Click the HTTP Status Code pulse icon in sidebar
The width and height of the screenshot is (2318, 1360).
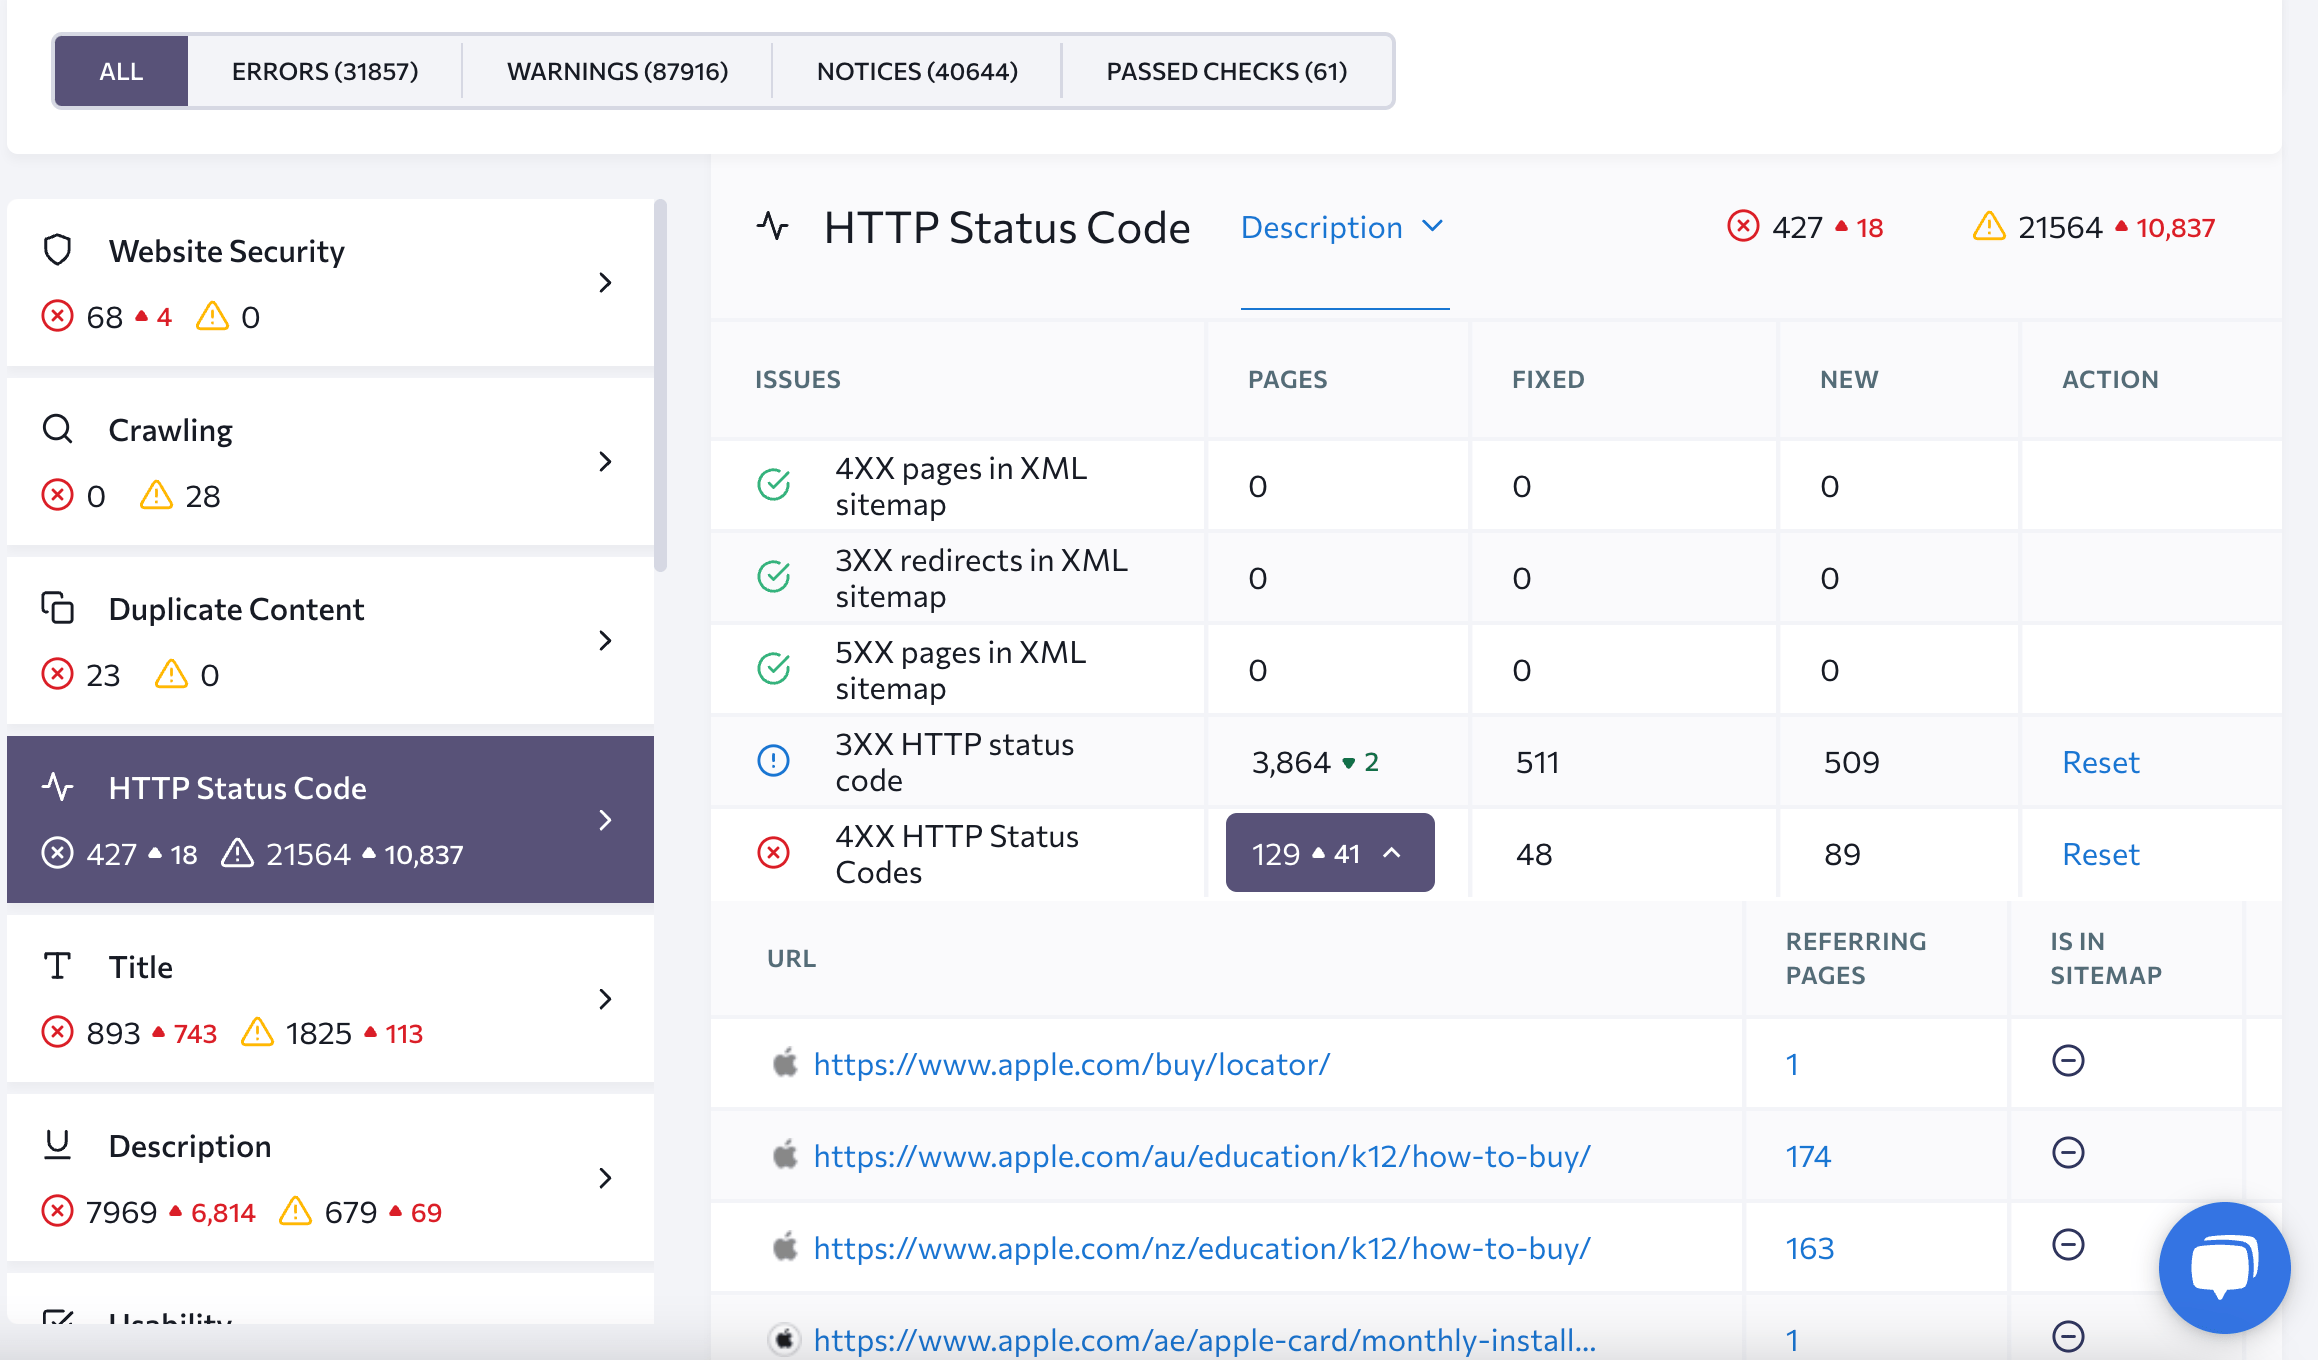click(x=58, y=787)
